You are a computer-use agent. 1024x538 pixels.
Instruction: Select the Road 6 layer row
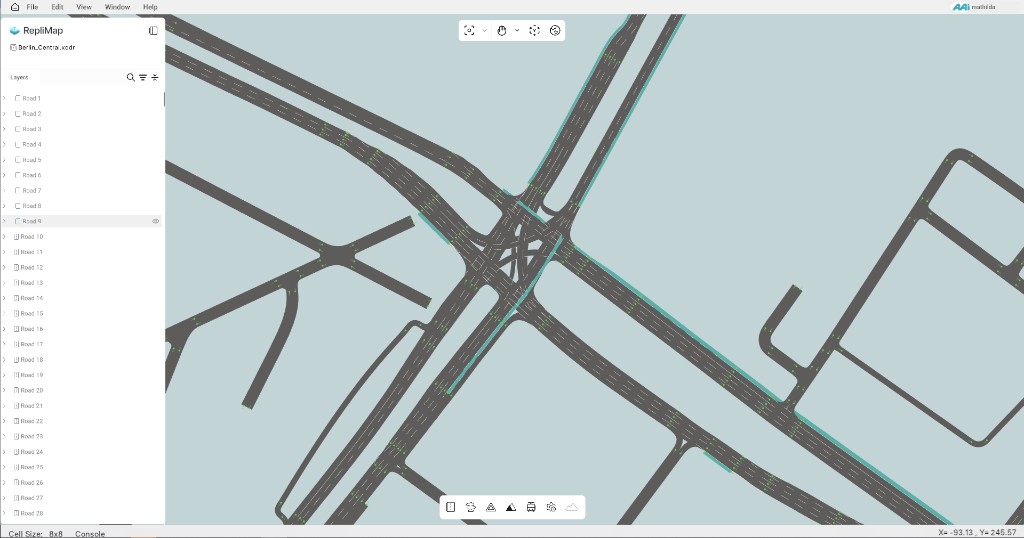82,175
